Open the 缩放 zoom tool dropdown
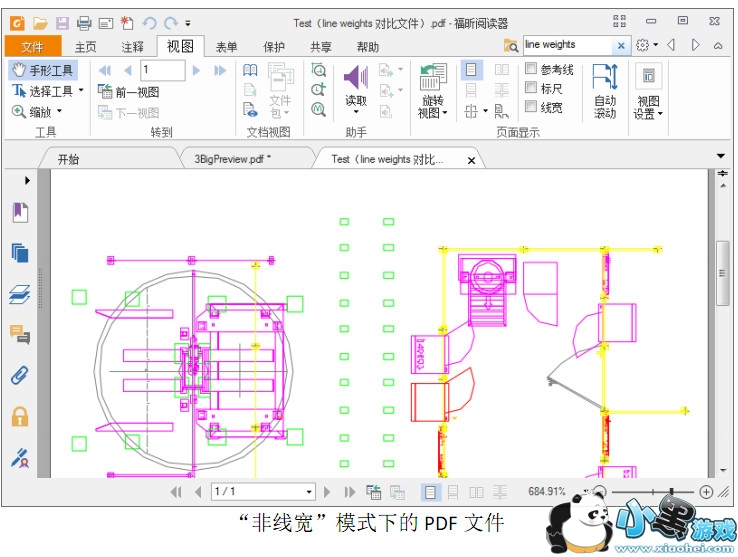This screenshot has height=557, width=738. pos(60,111)
